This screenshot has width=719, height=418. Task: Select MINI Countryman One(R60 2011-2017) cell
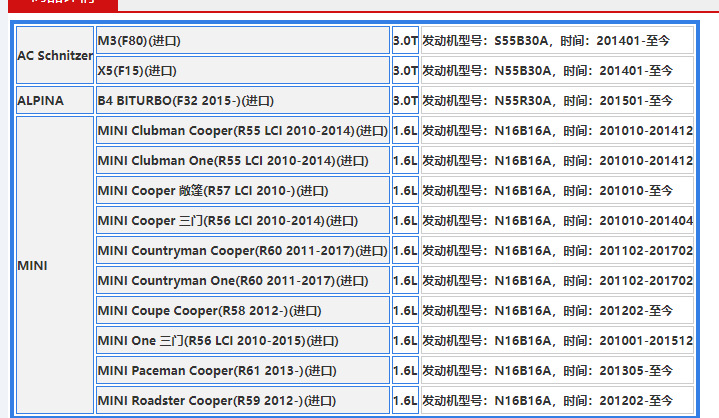click(243, 280)
